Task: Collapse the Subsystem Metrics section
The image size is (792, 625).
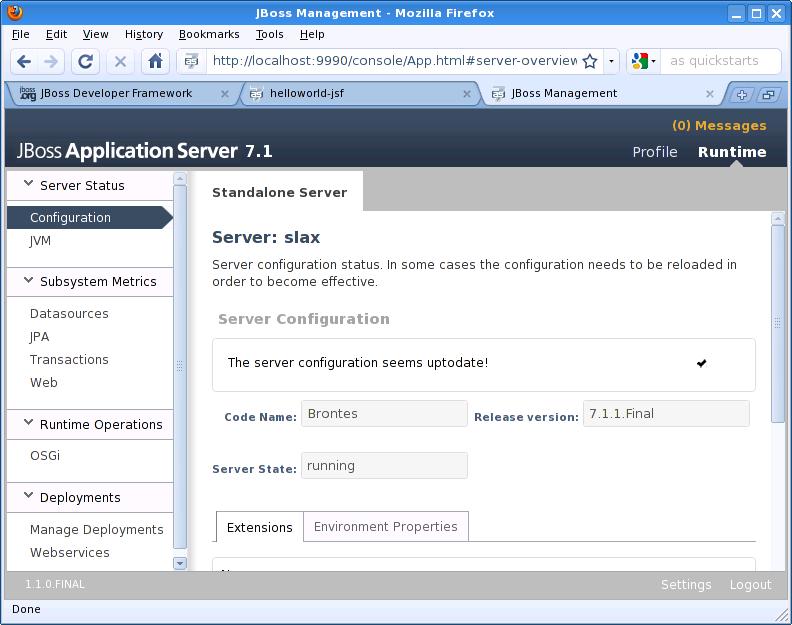Action: point(28,280)
